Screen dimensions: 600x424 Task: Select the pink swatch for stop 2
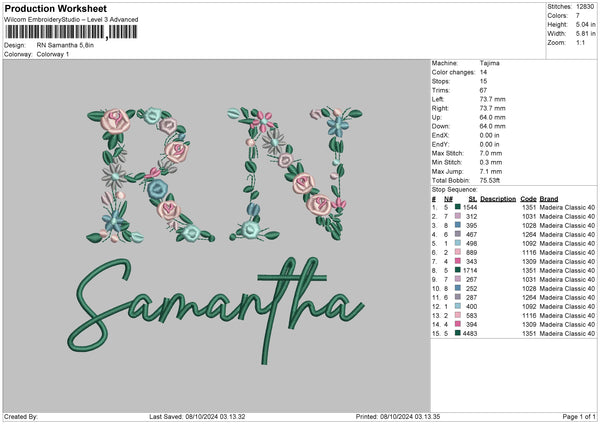[x=457, y=215]
